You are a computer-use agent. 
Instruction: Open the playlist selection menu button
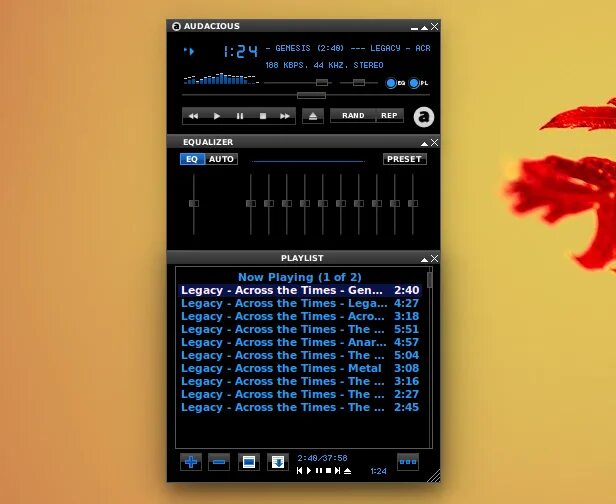pos(249,462)
